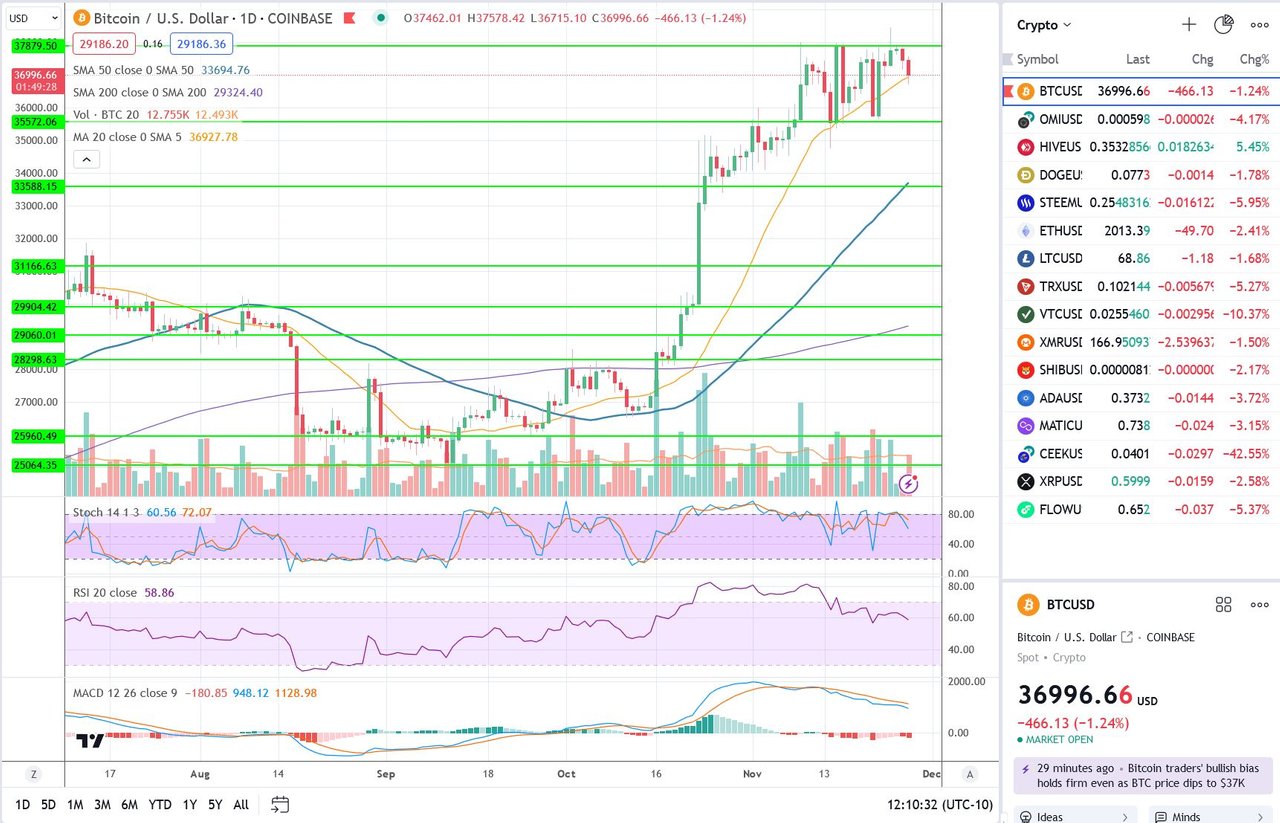Set the time range to 1D
Screen dimensions: 1280x823
[21, 804]
